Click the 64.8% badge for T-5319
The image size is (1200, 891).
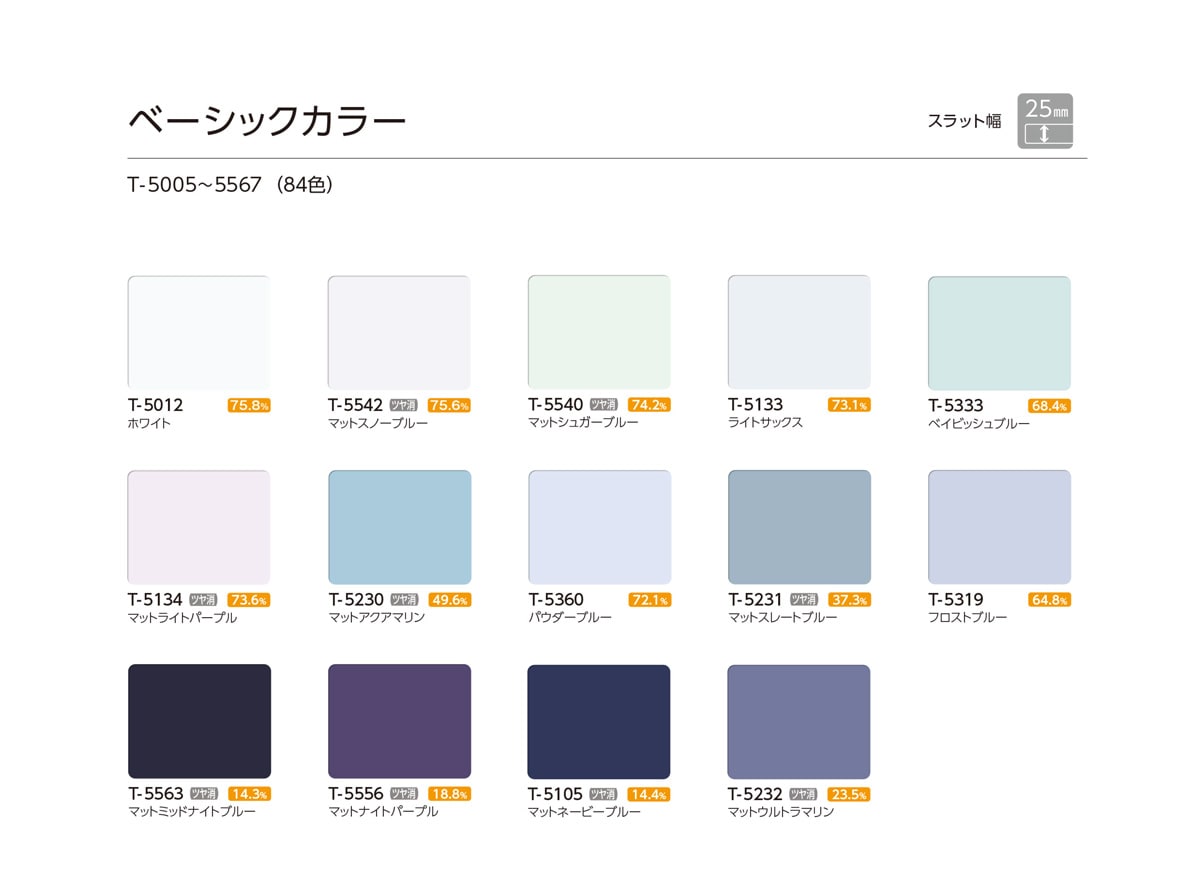pos(1049,600)
